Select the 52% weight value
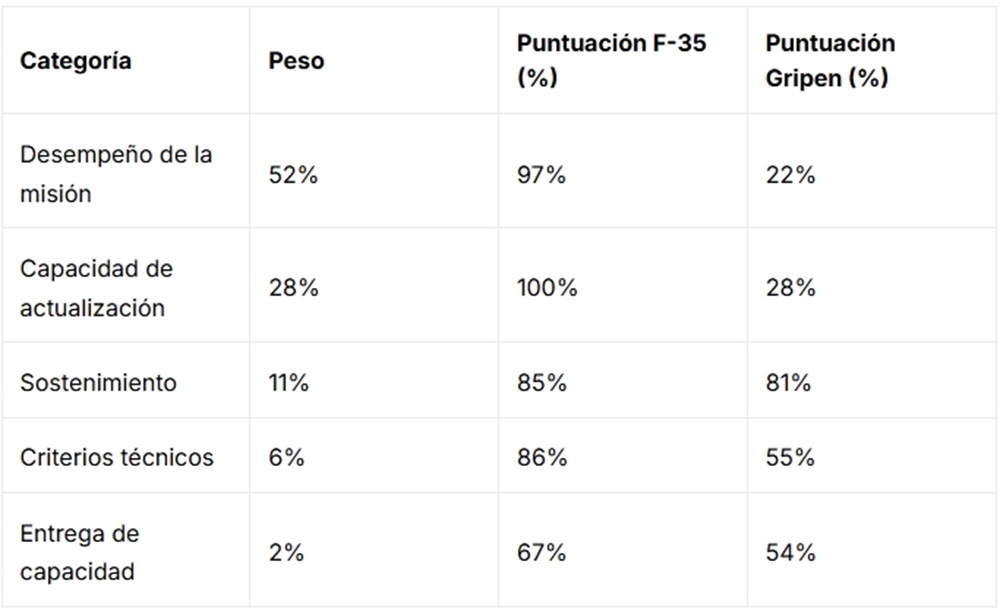Viewport: 1000px width, 609px height. click(x=293, y=175)
